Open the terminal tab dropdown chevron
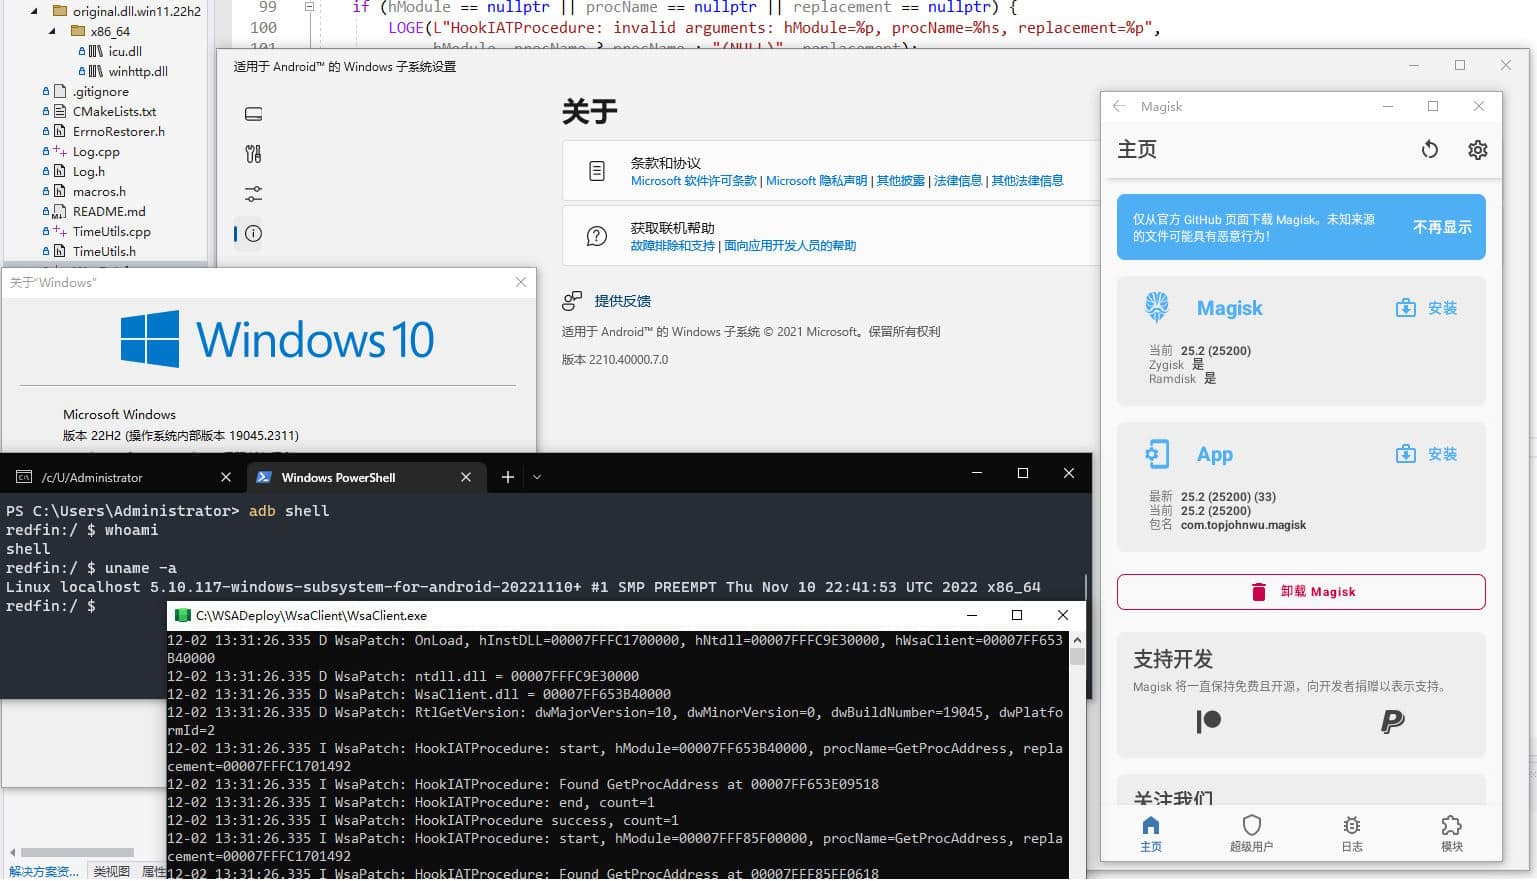This screenshot has width=1537, height=881. tap(537, 477)
